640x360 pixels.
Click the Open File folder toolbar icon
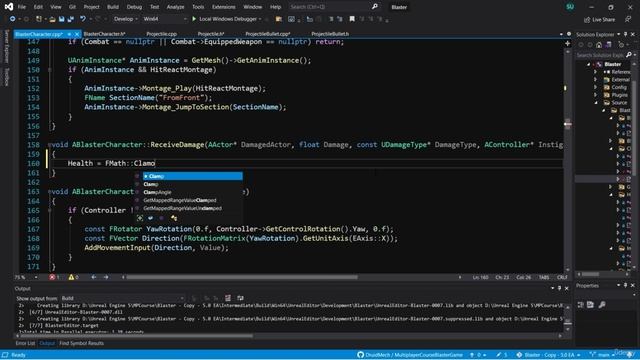click(52, 19)
